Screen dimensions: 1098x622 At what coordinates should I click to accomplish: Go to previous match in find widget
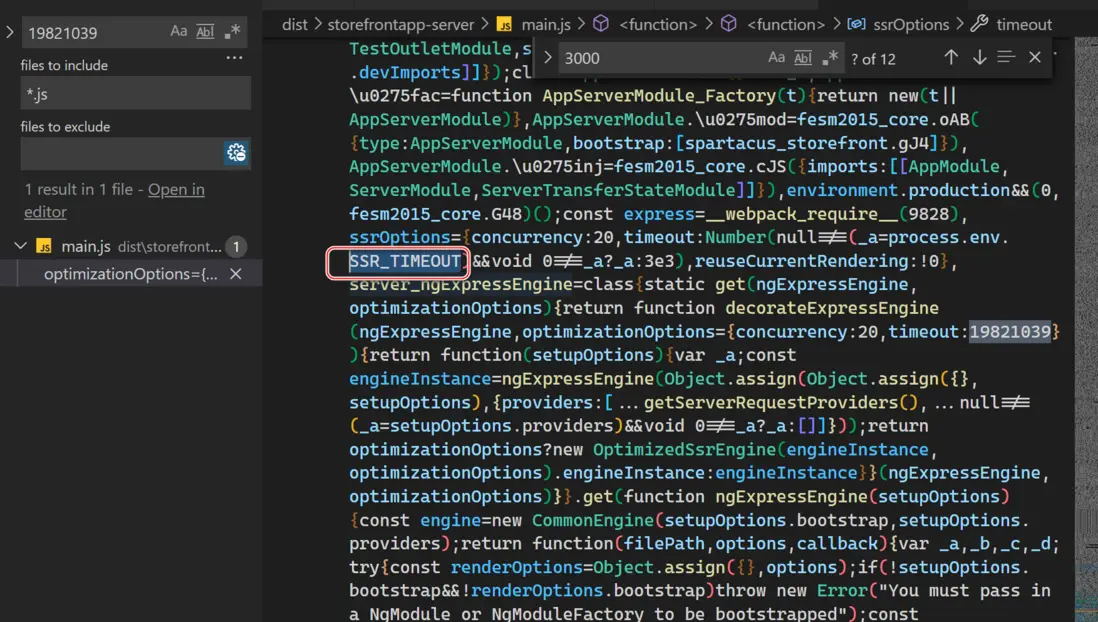[950, 57]
